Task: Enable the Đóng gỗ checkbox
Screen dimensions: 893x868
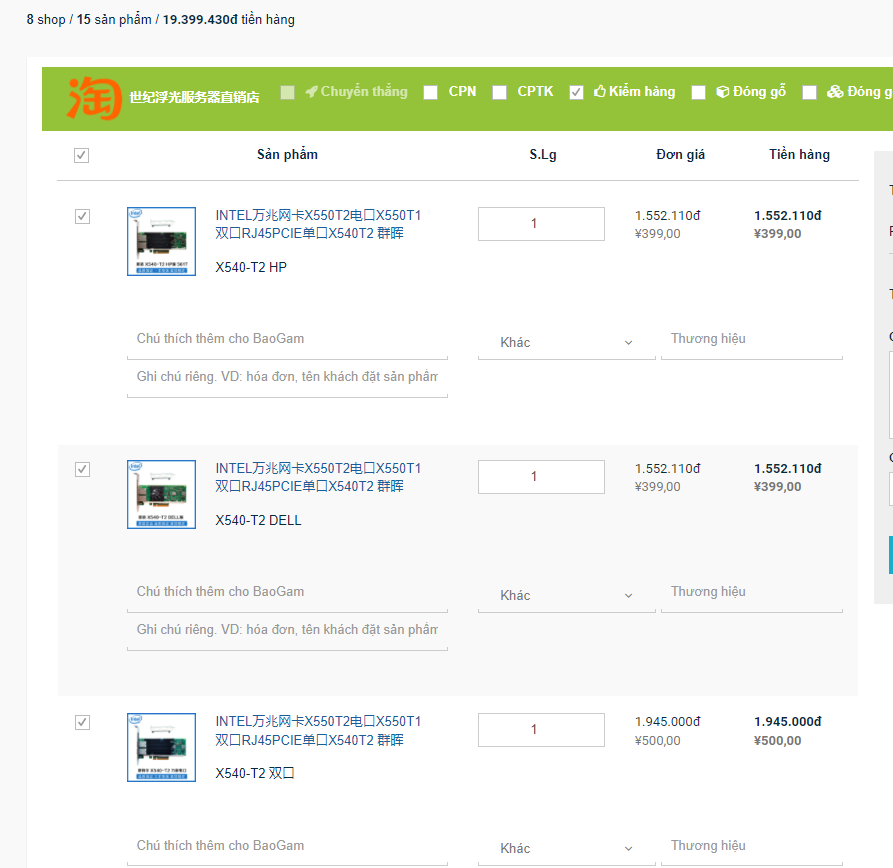Action: [x=698, y=92]
